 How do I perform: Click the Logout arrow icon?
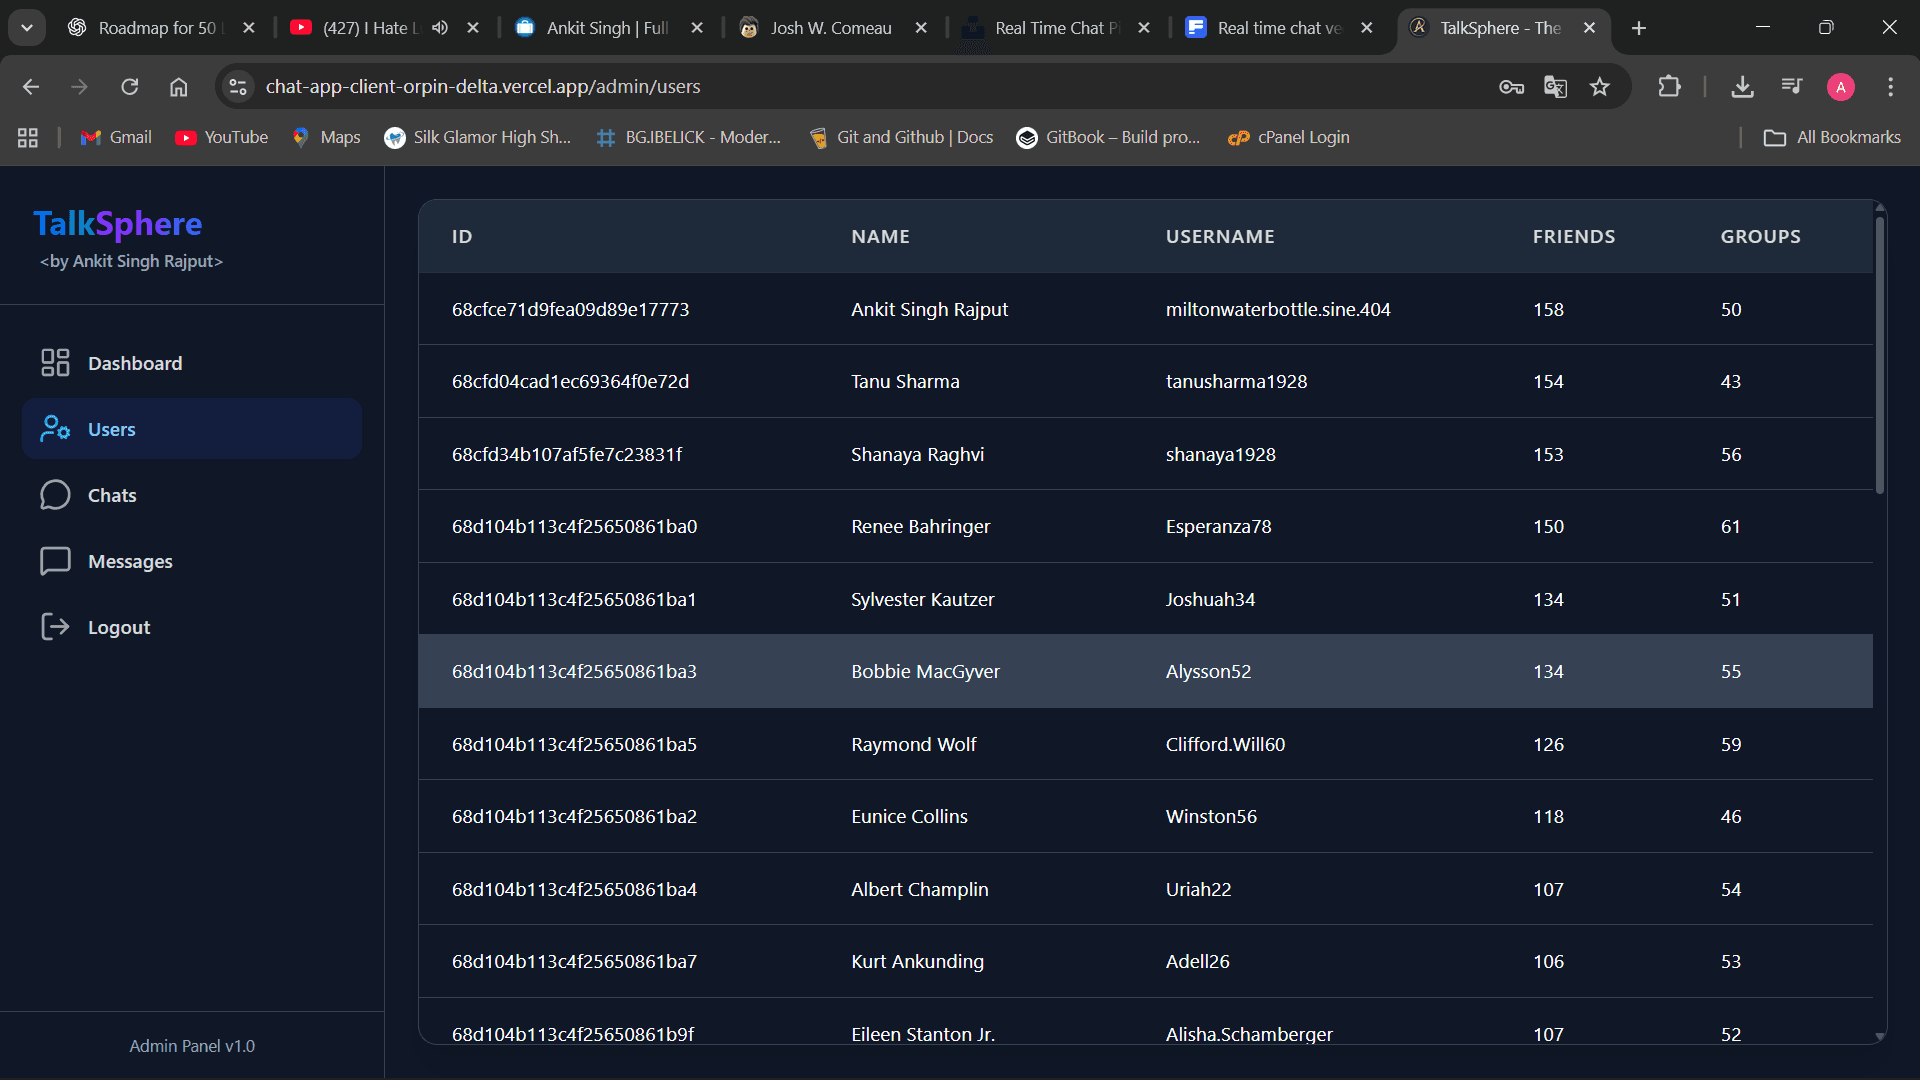(x=55, y=627)
